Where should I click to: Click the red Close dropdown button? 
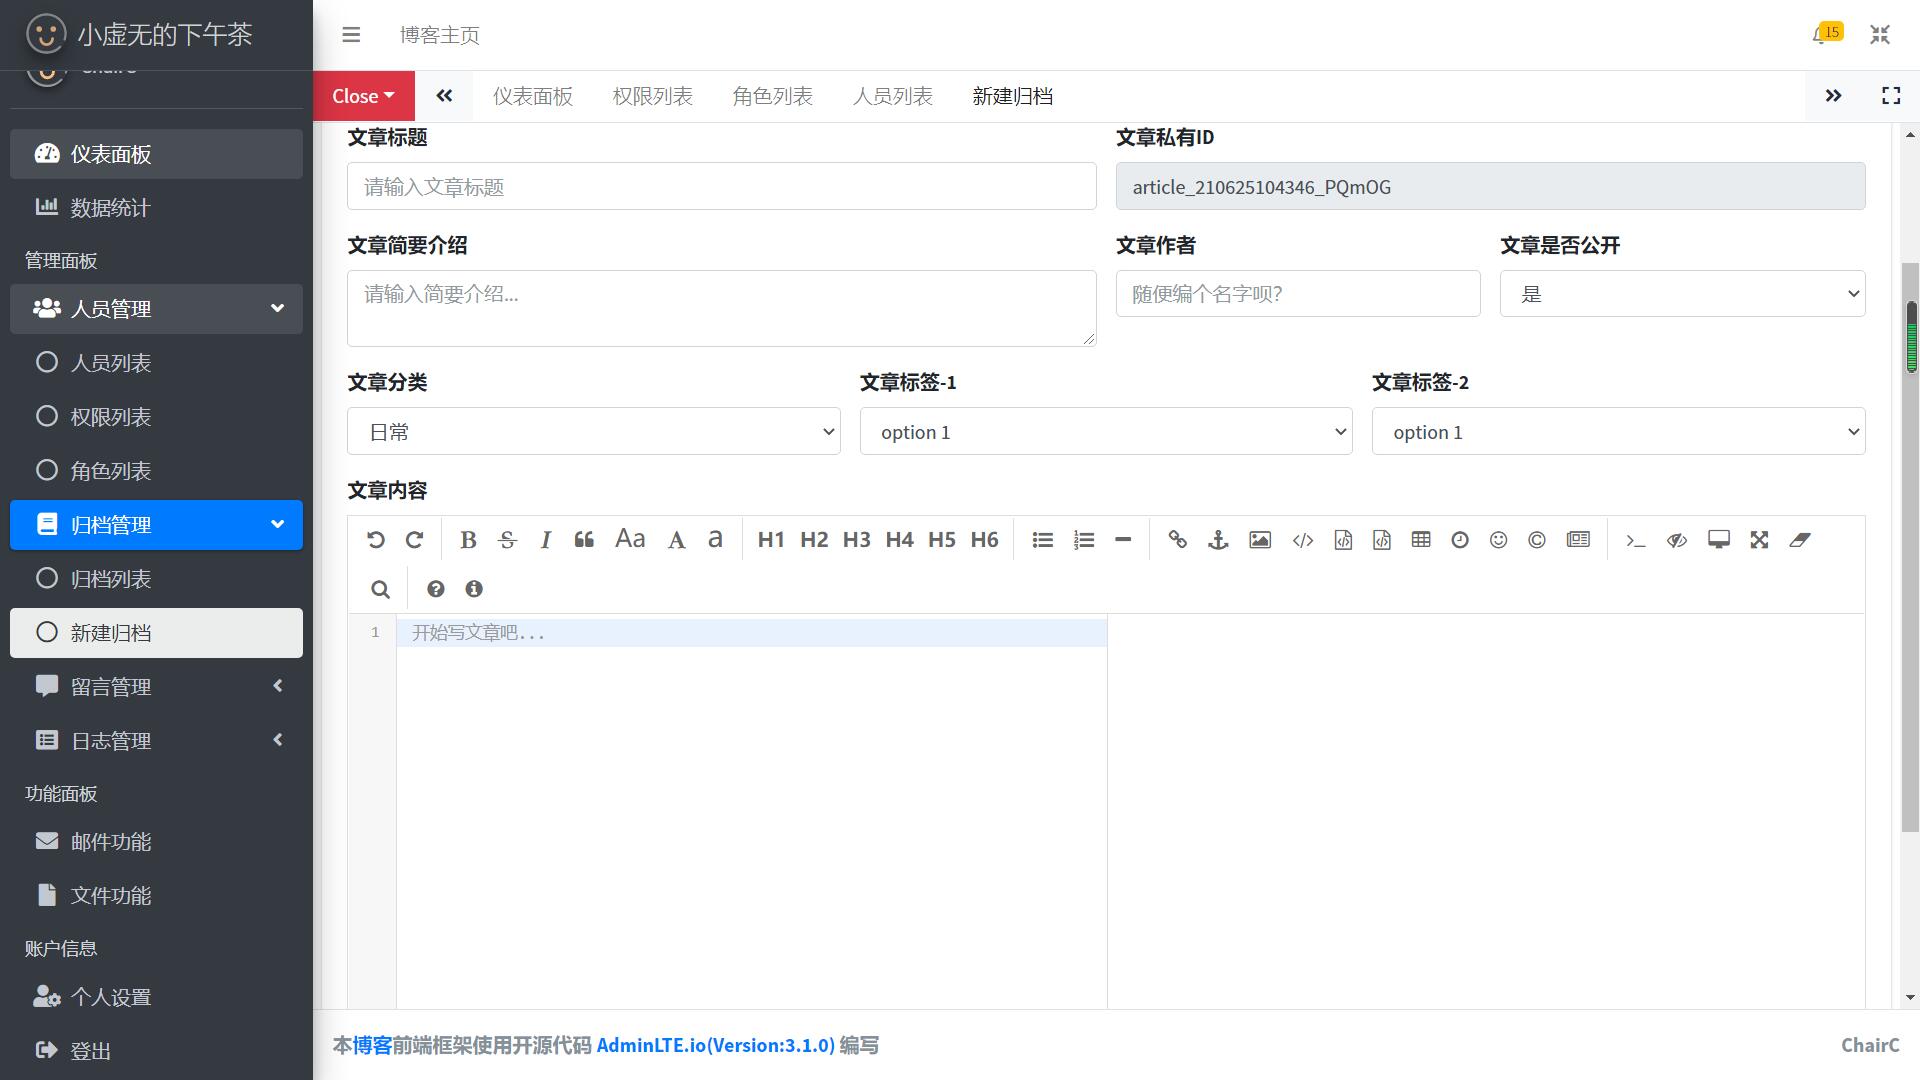pos(363,96)
